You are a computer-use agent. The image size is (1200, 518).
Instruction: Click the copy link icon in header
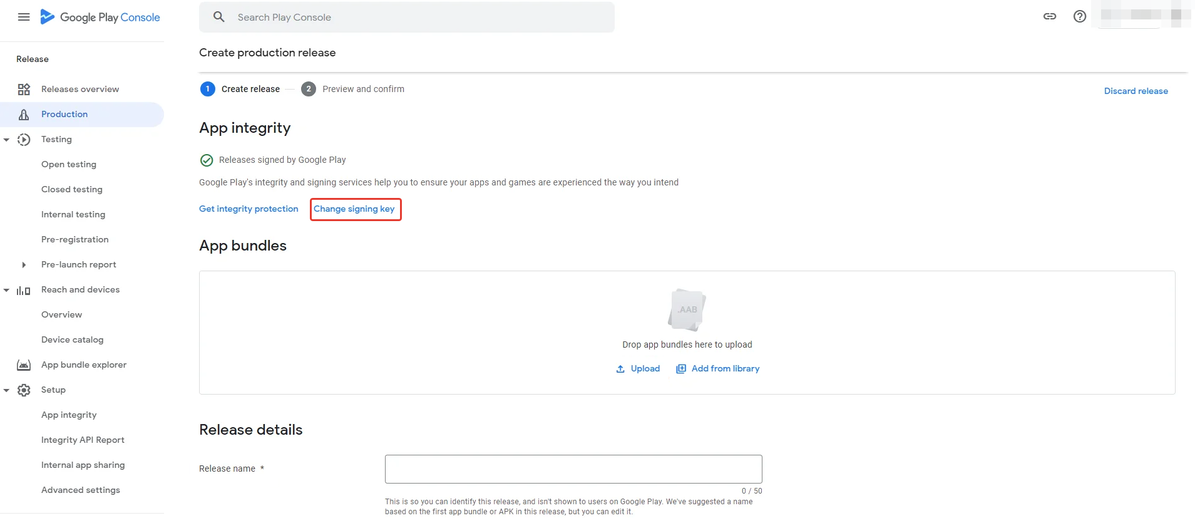point(1050,17)
